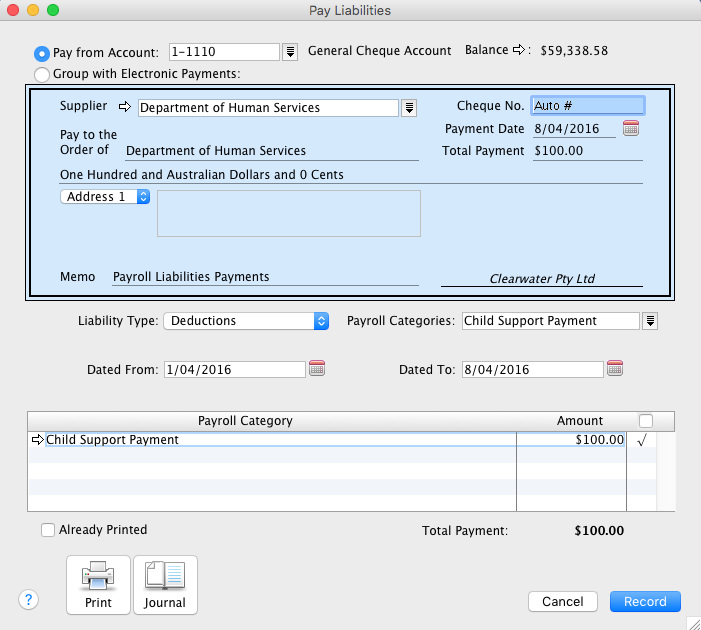The image size is (701, 630).
Task: Tick the Already Printed checkbox
Action: pyautogui.click(x=48, y=530)
